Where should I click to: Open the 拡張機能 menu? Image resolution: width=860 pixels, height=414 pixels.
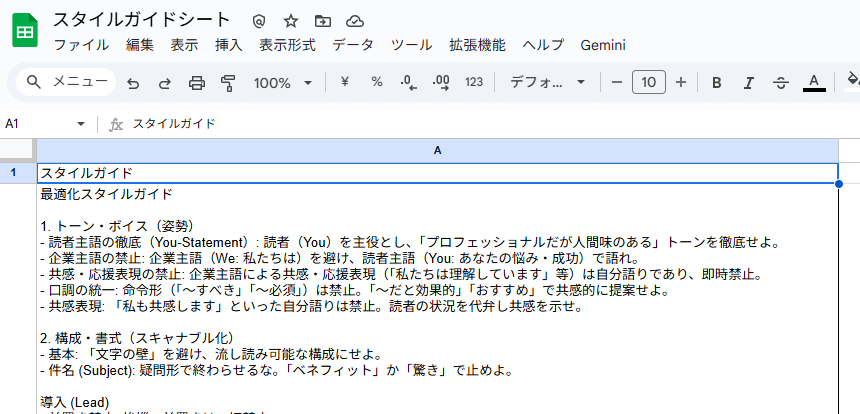(477, 45)
